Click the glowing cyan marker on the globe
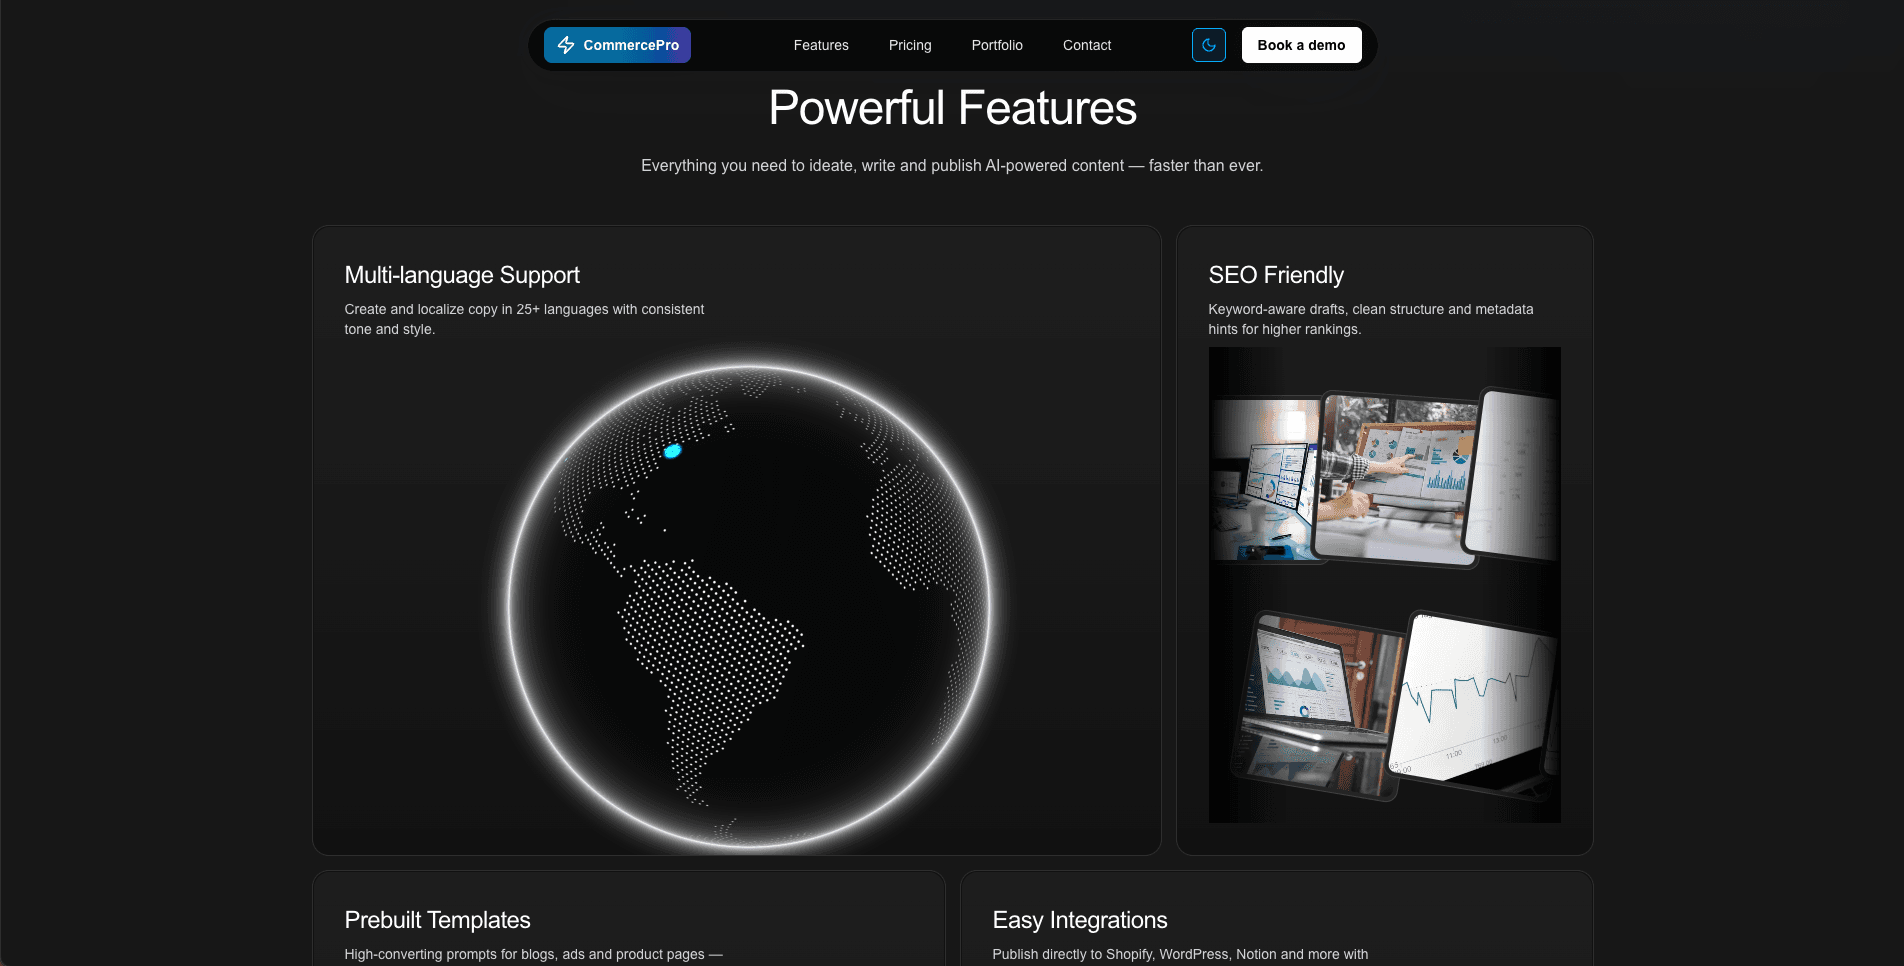Image resolution: width=1904 pixels, height=966 pixels. 673,451
